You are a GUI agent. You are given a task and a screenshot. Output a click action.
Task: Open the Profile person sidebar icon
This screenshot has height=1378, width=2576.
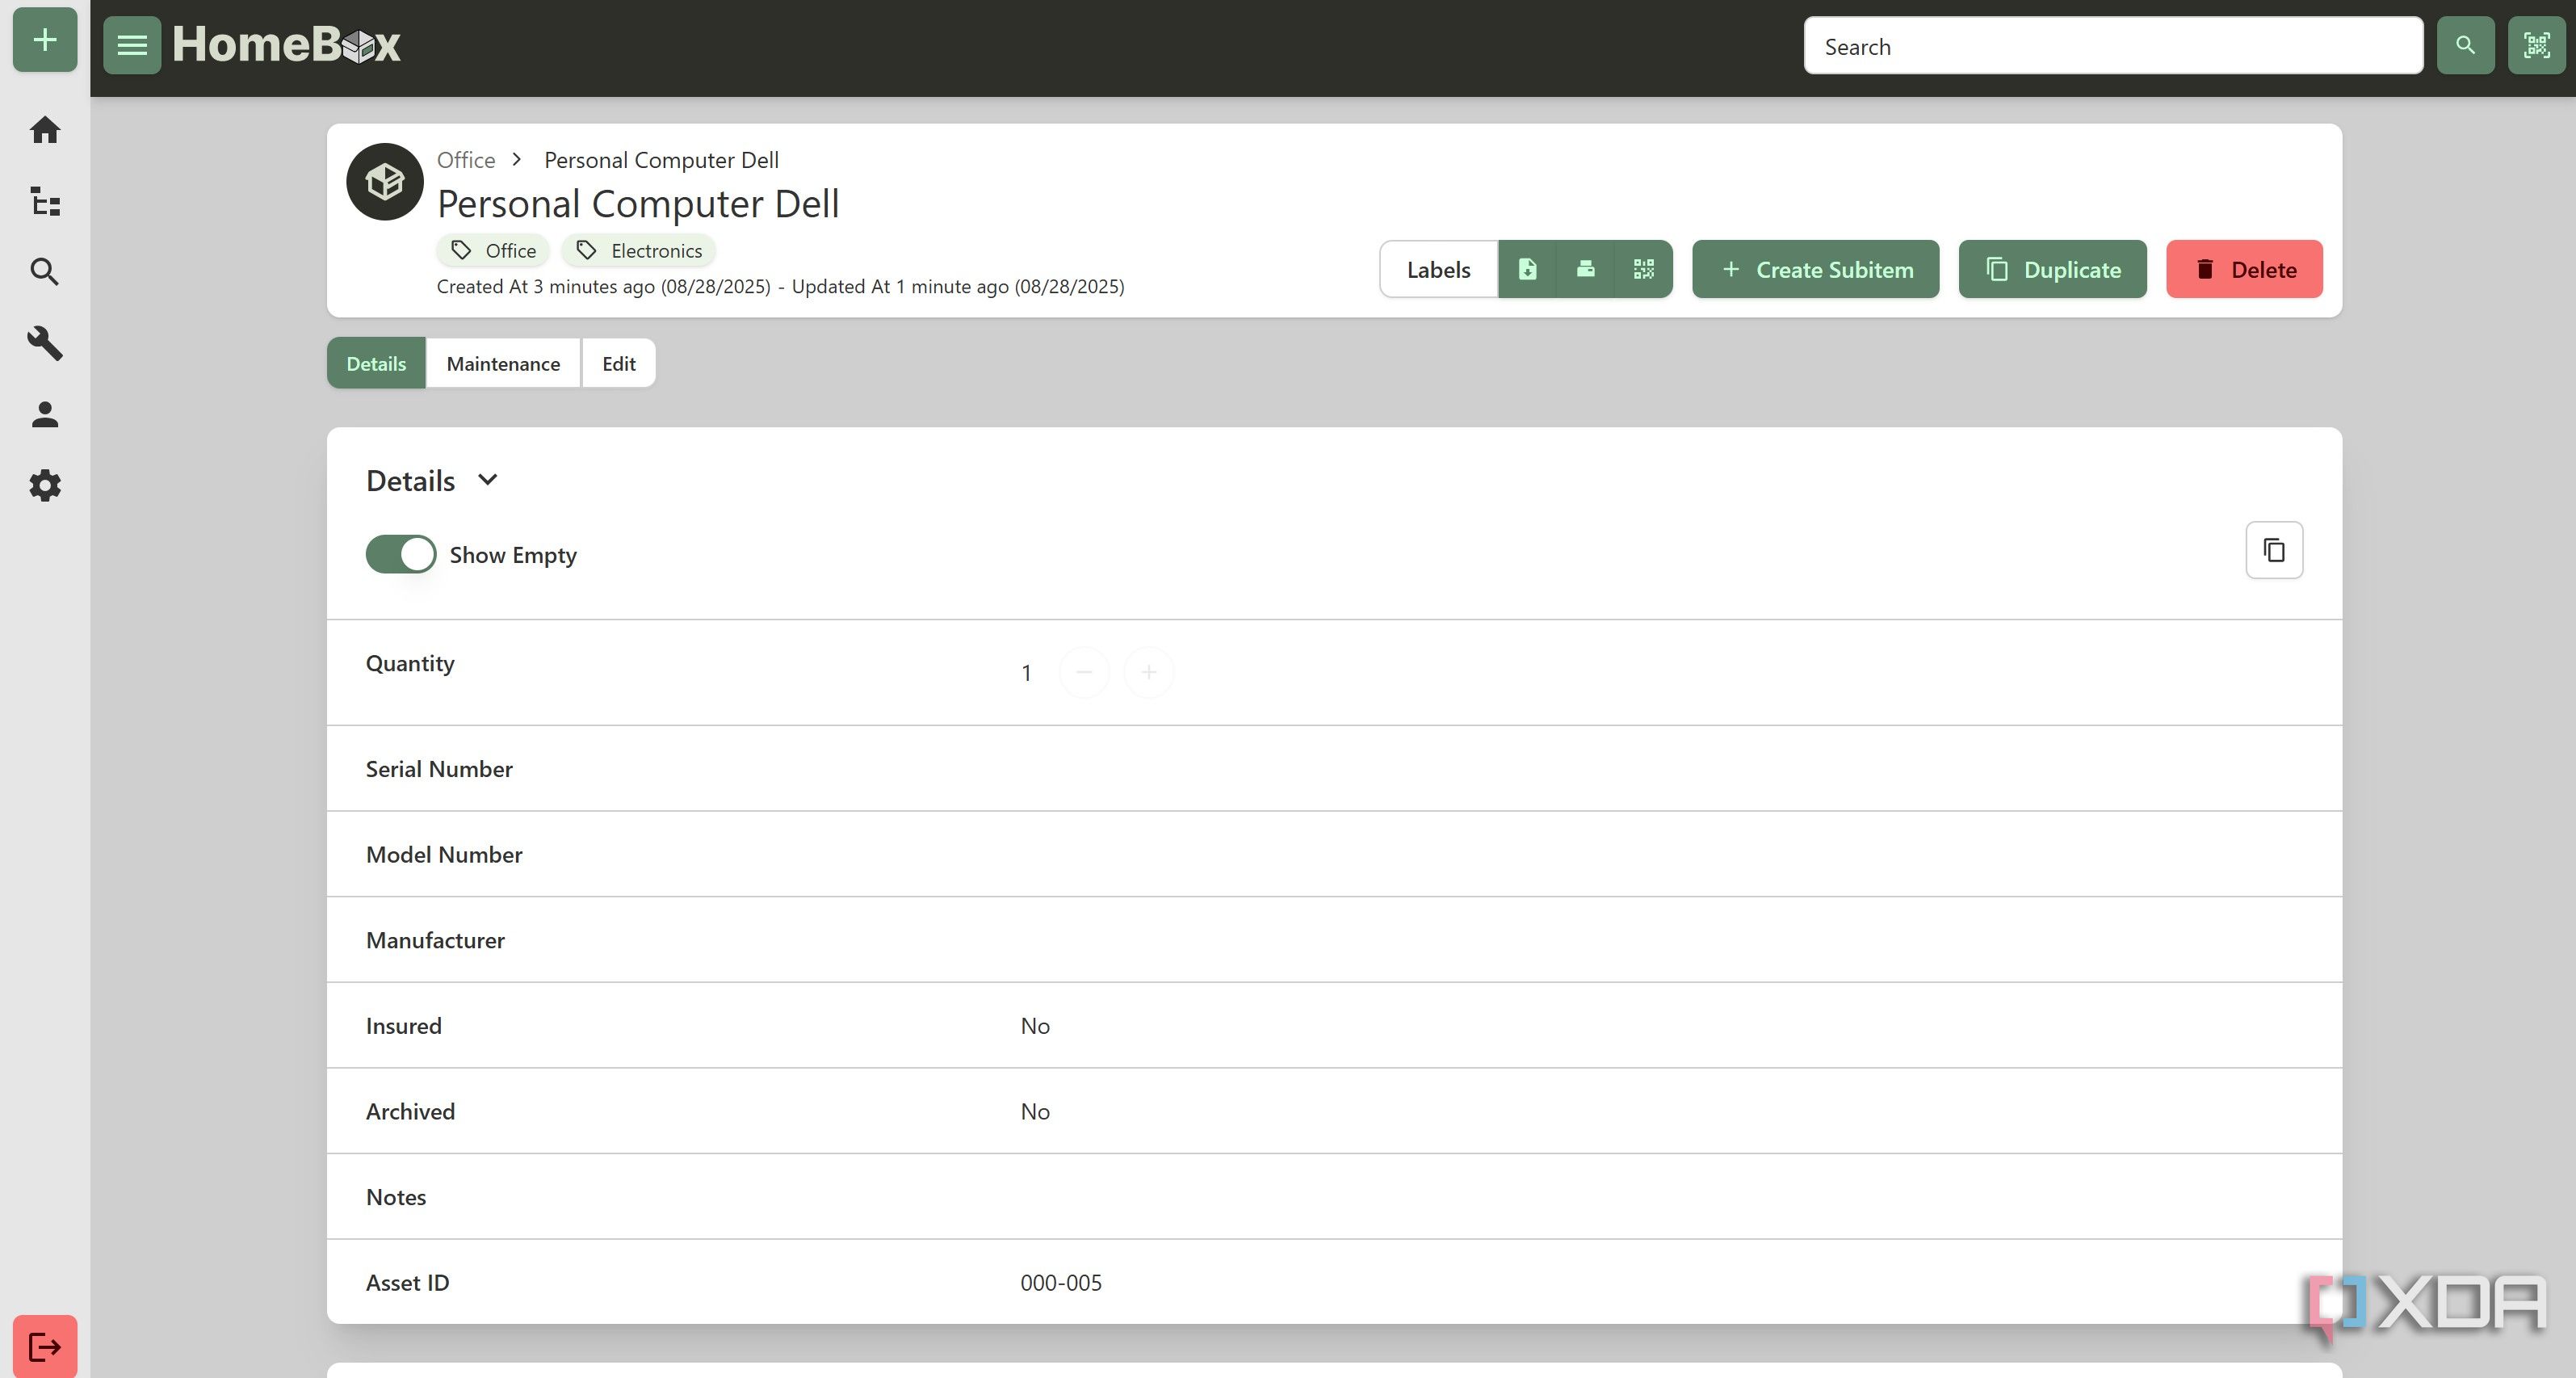pos(45,415)
